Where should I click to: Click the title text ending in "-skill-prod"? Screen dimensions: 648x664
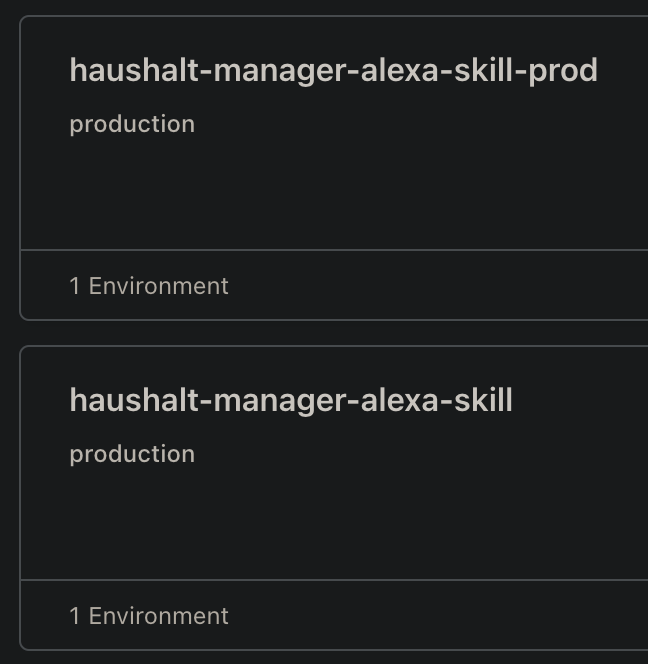[333, 70]
